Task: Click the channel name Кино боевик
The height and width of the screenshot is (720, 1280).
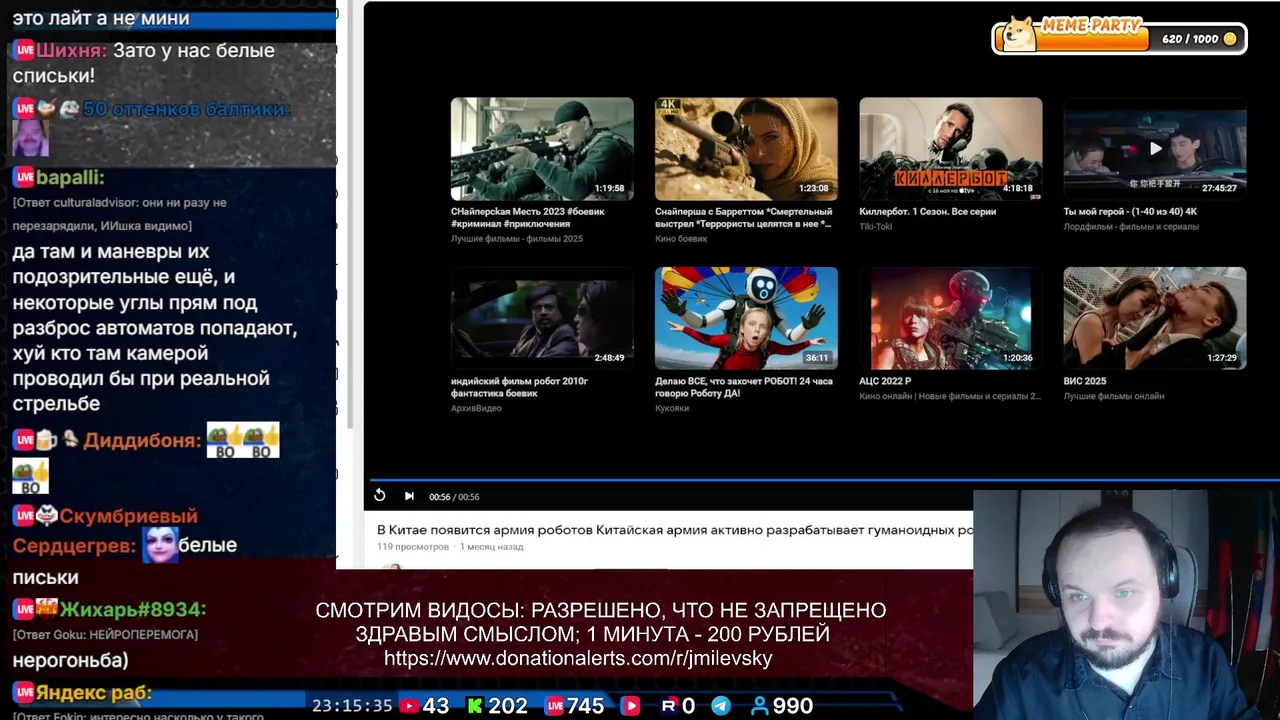Action: pyautogui.click(x=681, y=239)
